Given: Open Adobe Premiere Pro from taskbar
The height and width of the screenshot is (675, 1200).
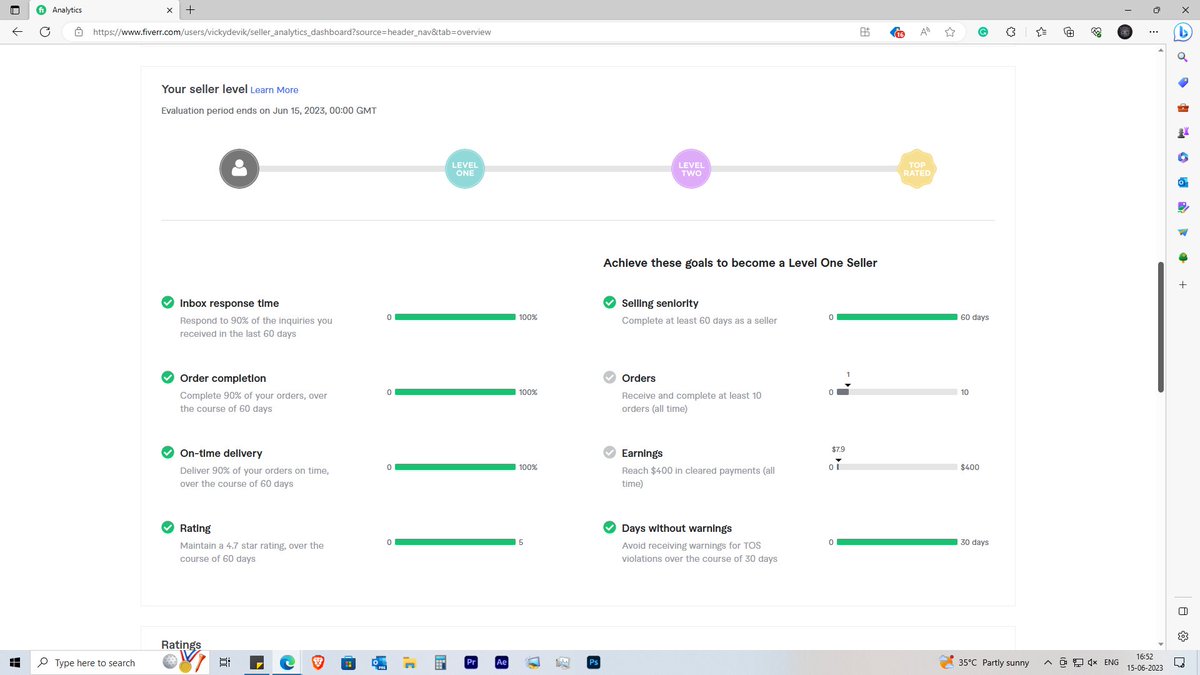Looking at the screenshot, I should pyautogui.click(x=471, y=662).
